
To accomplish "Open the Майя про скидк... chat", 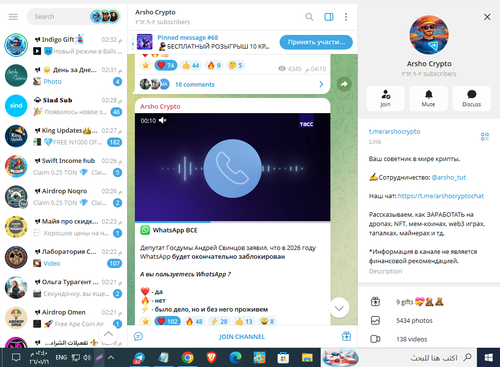I will point(63,227).
